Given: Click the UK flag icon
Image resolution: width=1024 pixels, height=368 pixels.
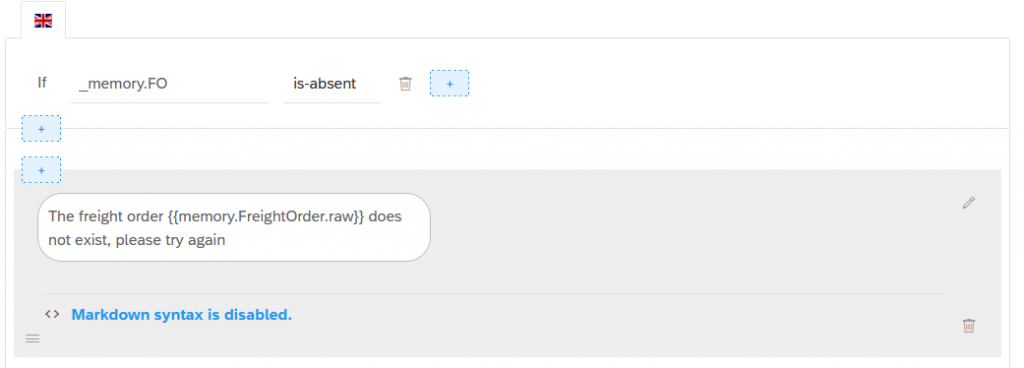Looking at the screenshot, I should [x=43, y=21].
